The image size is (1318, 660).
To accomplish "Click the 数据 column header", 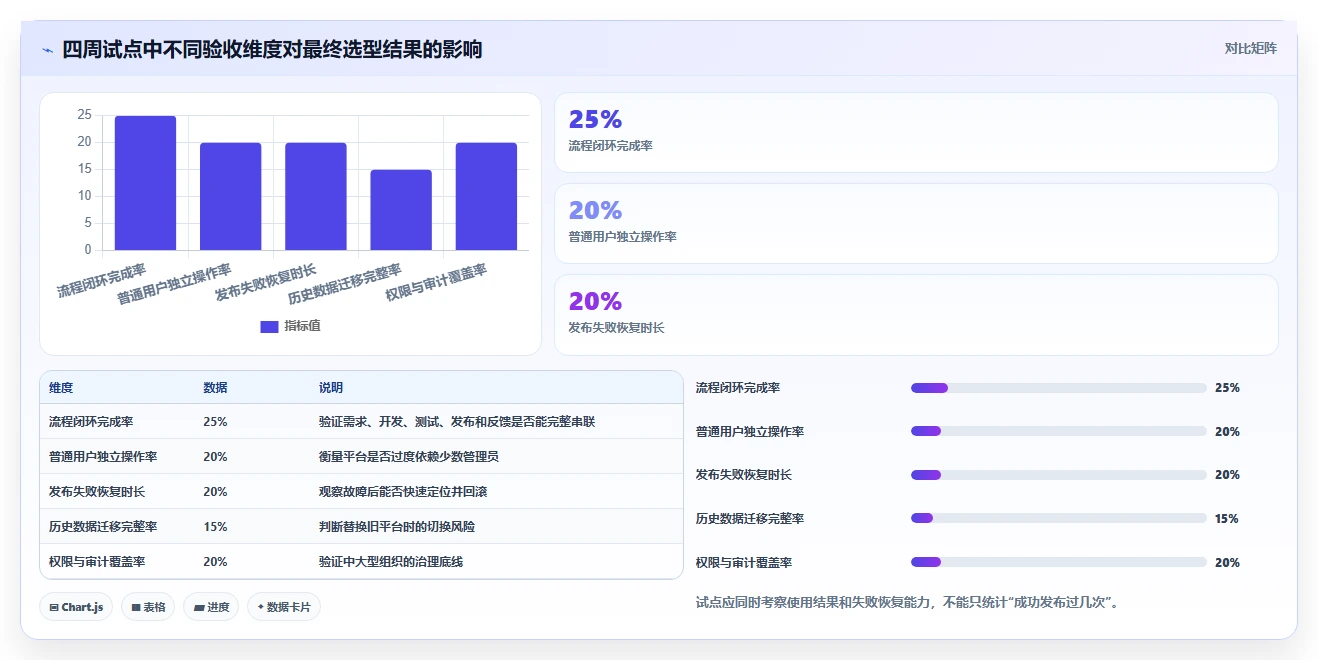I will pyautogui.click(x=215, y=388).
